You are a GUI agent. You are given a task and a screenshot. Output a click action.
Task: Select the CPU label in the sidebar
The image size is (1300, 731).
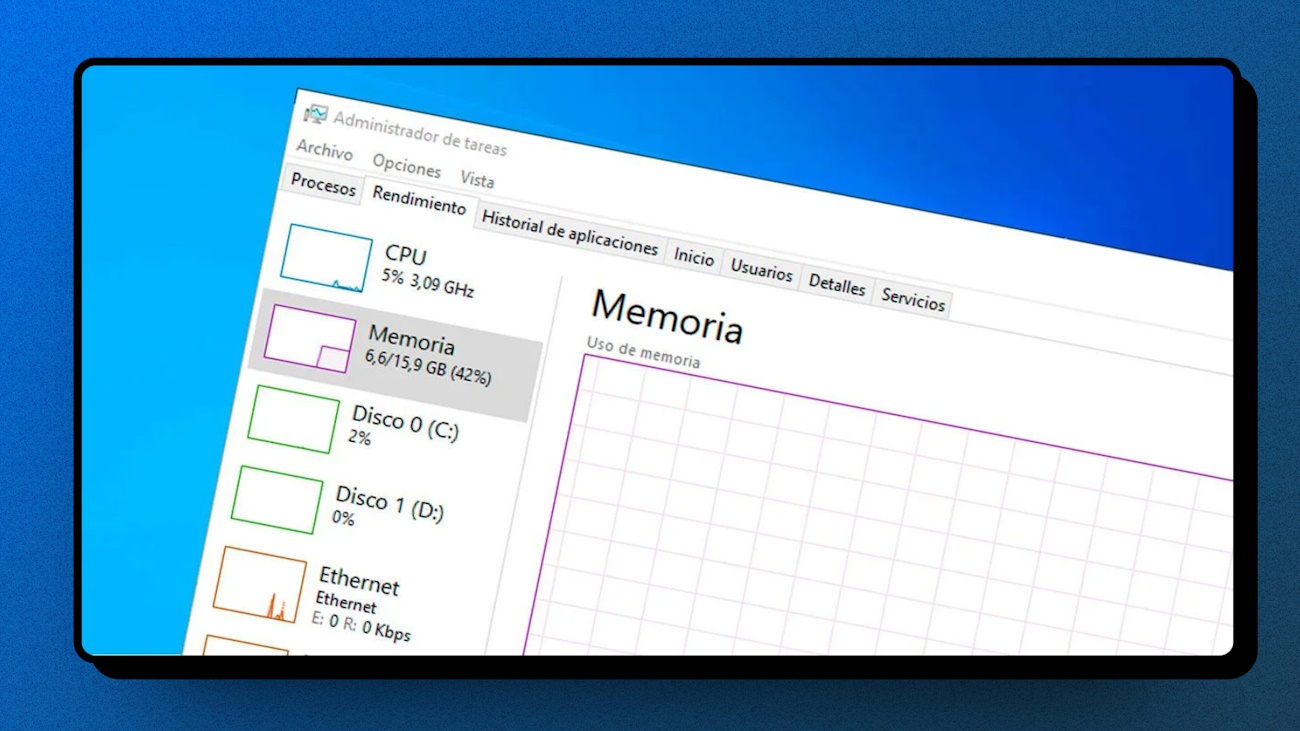tap(406, 255)
